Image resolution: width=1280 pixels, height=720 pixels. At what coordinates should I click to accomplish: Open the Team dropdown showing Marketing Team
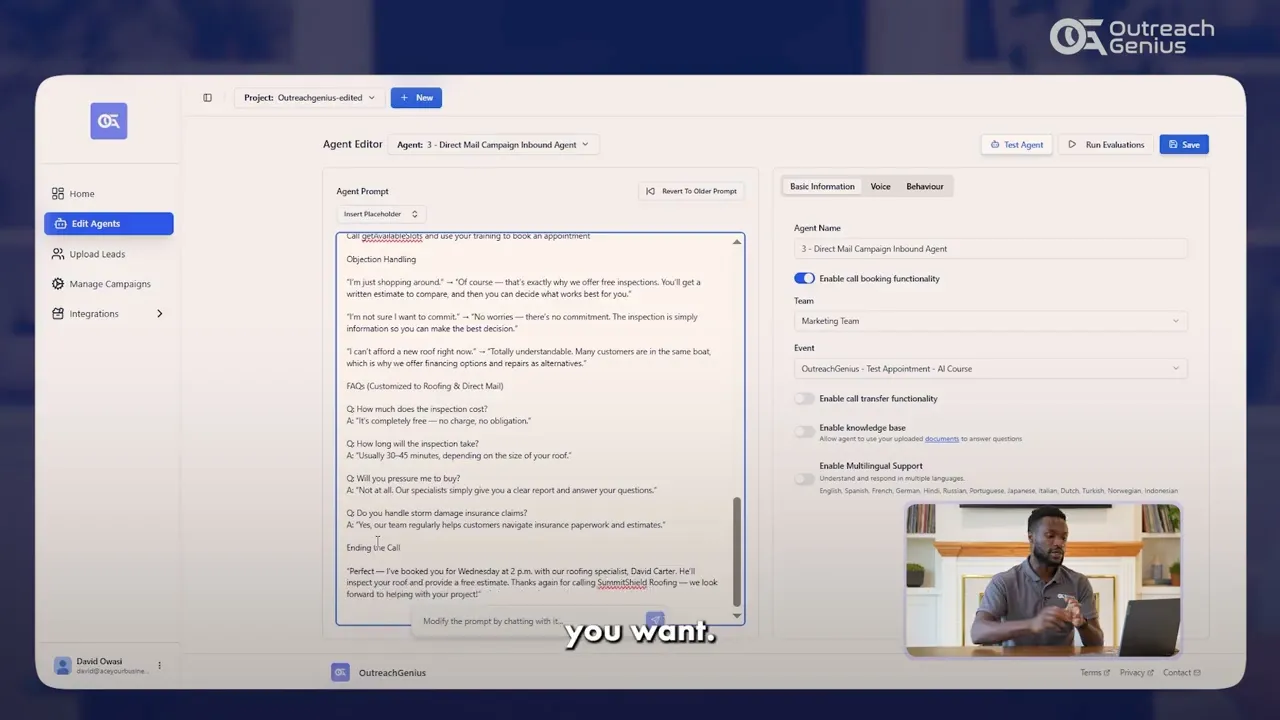tap(991, 321)
